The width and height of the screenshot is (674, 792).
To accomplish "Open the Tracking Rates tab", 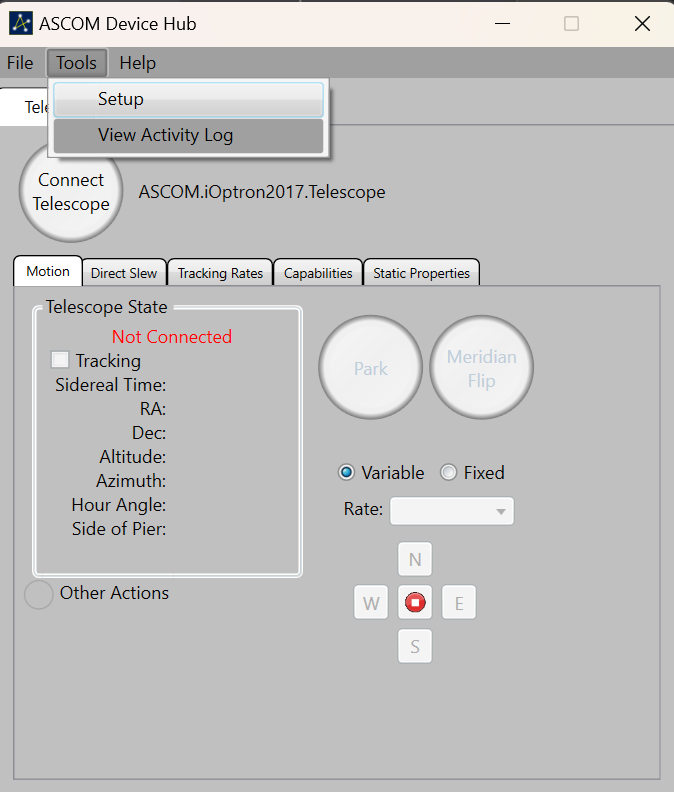I will [220, 273].
